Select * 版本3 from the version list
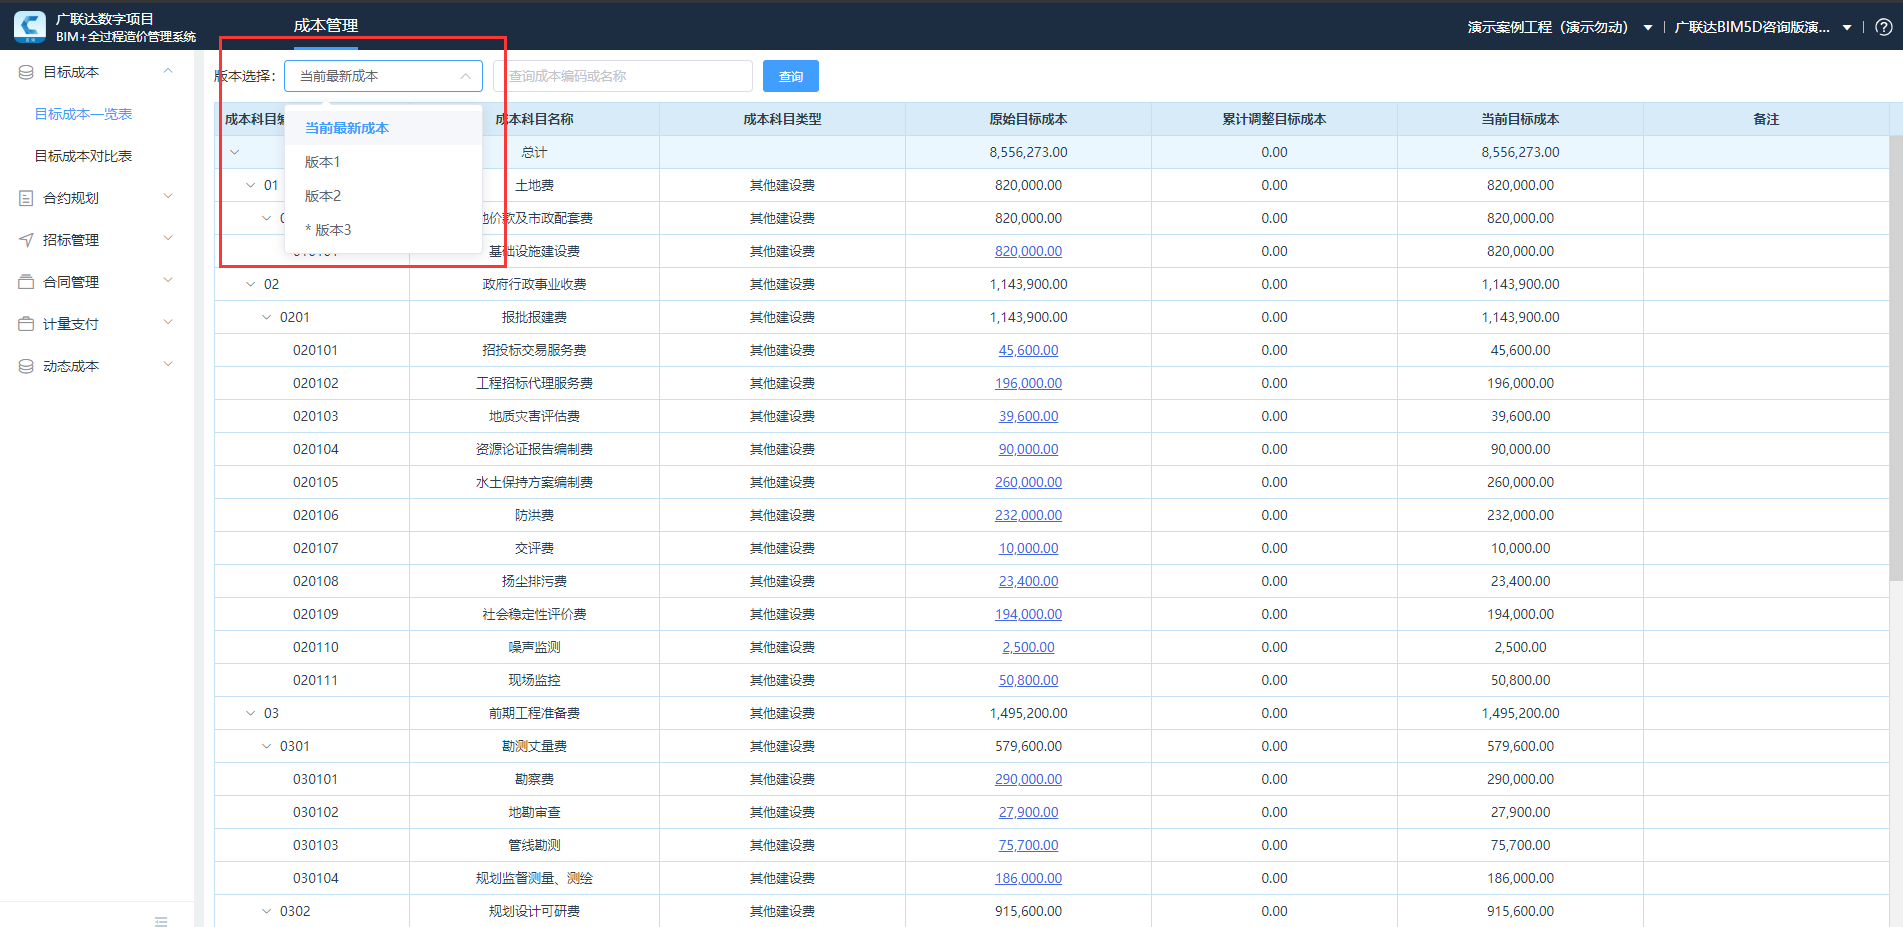The width and height of the screenshot is (1903, 927). [384, 230]
